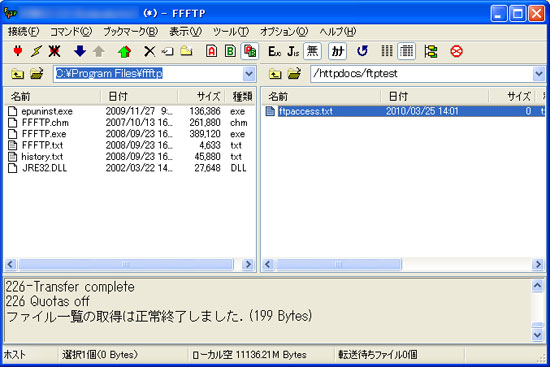
Task: Select JRE32.DLL in local list
Action: tap(44, 168)
